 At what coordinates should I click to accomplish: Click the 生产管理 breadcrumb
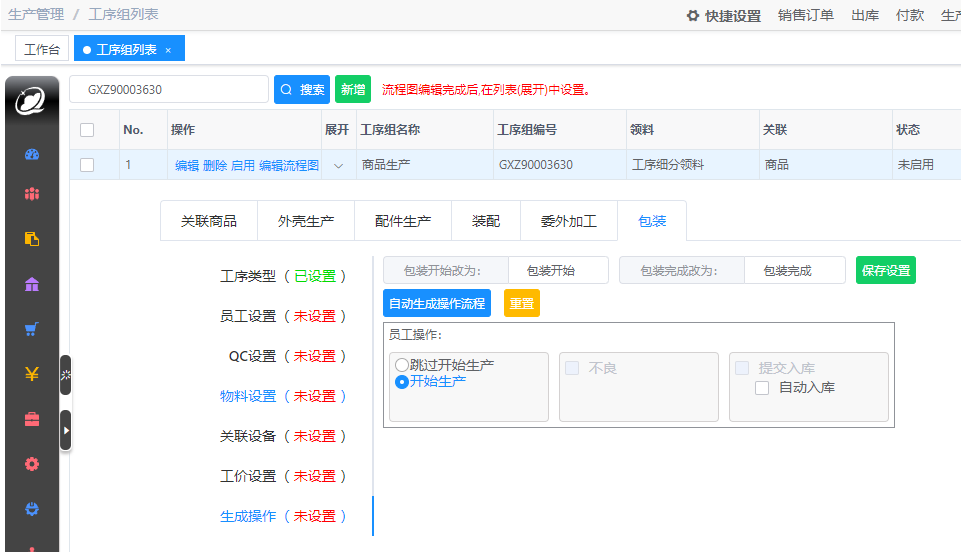click(x=36, y=14)
